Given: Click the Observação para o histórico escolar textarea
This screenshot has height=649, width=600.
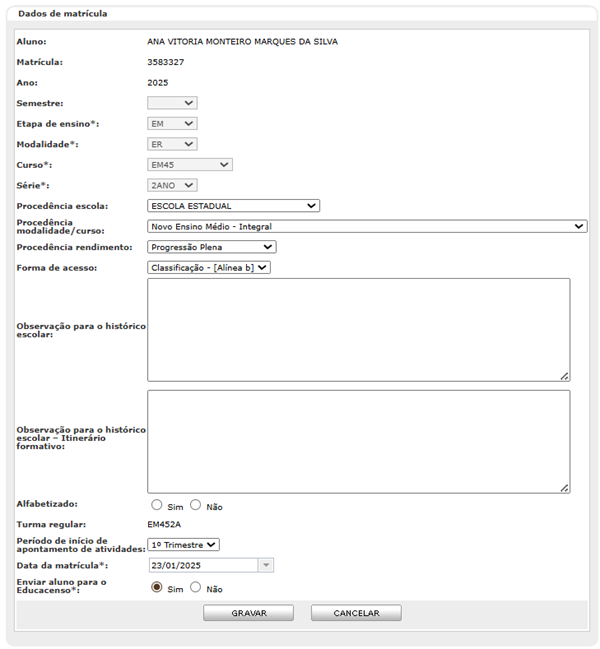Looking at the screenshot, I should [358, 330].
